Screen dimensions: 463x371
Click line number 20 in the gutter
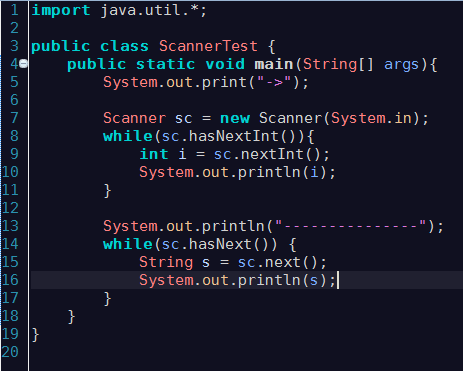[10, 352]
